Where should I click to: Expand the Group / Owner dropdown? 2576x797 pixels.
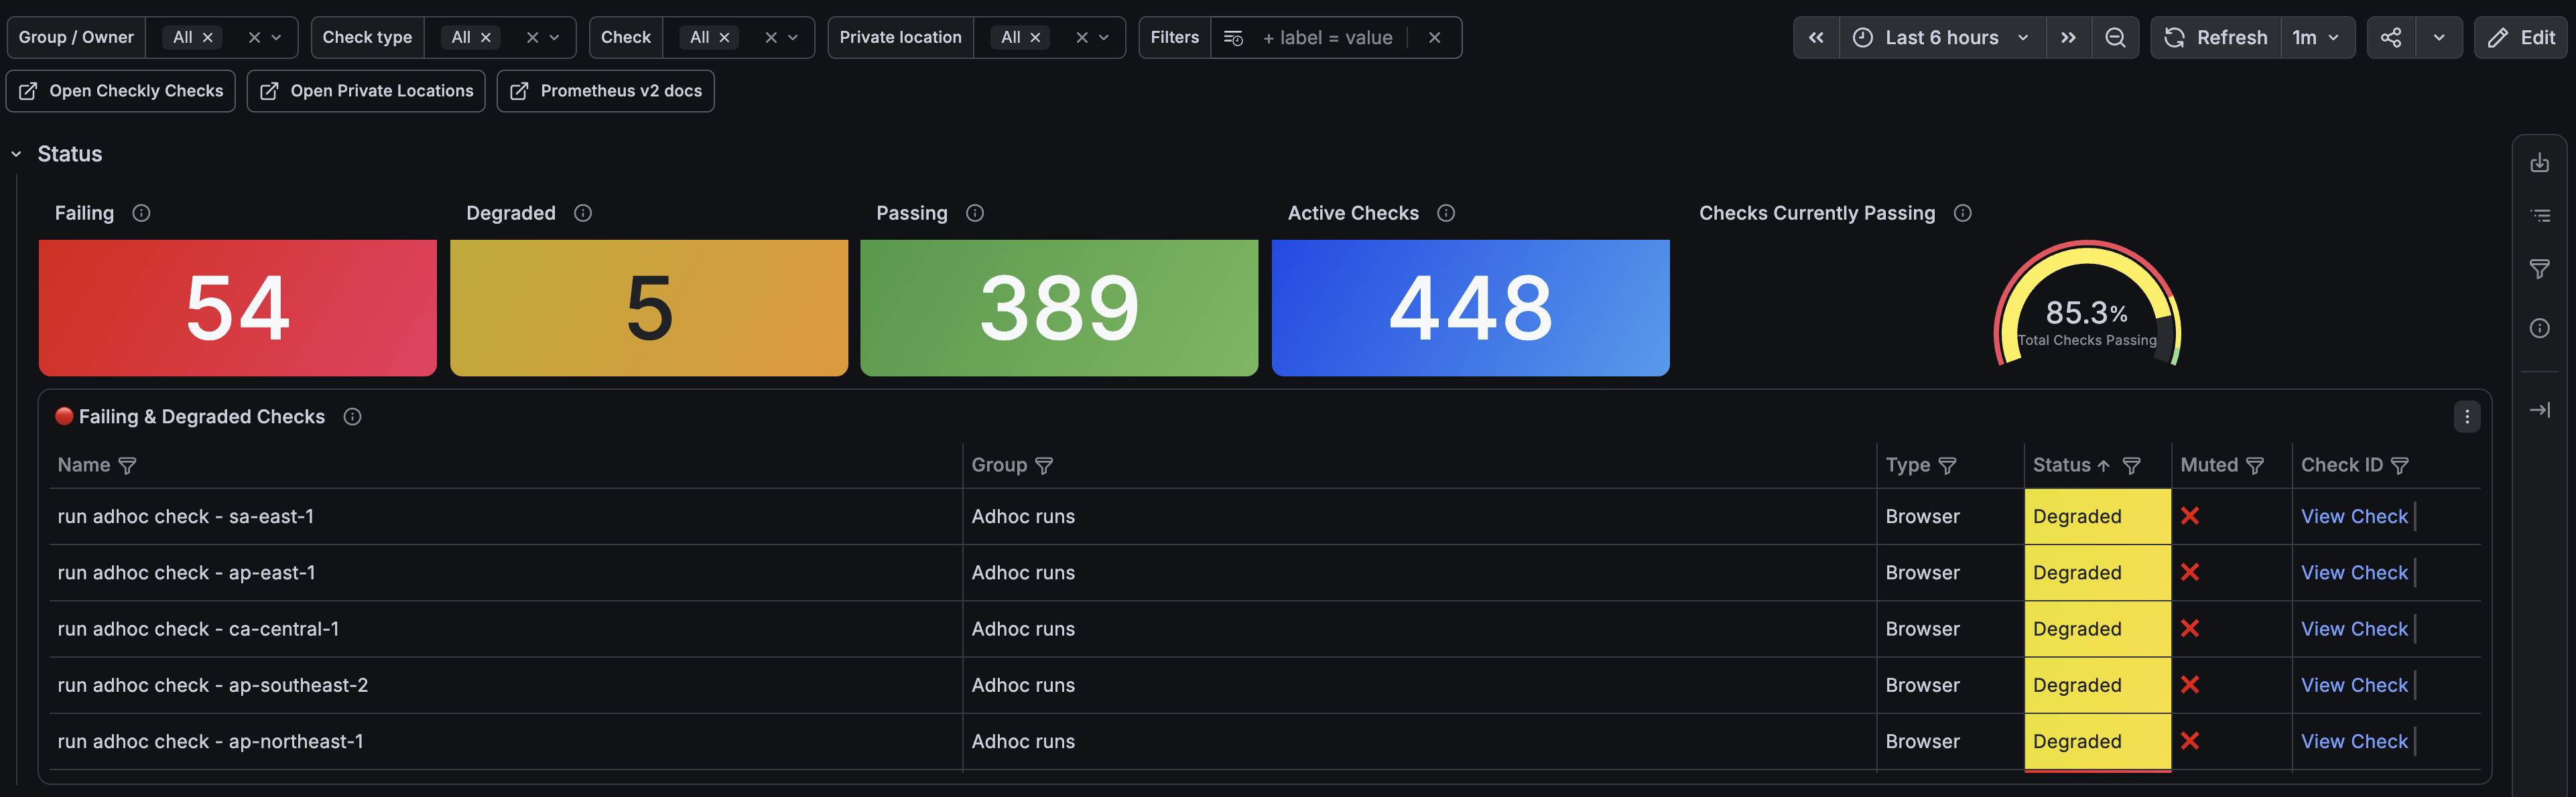point(277,38)
